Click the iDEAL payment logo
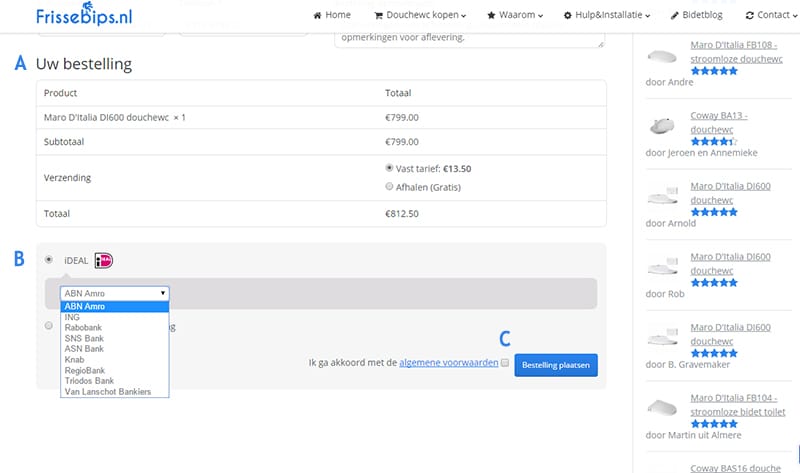The image size is (800, 473). [104, 260]
